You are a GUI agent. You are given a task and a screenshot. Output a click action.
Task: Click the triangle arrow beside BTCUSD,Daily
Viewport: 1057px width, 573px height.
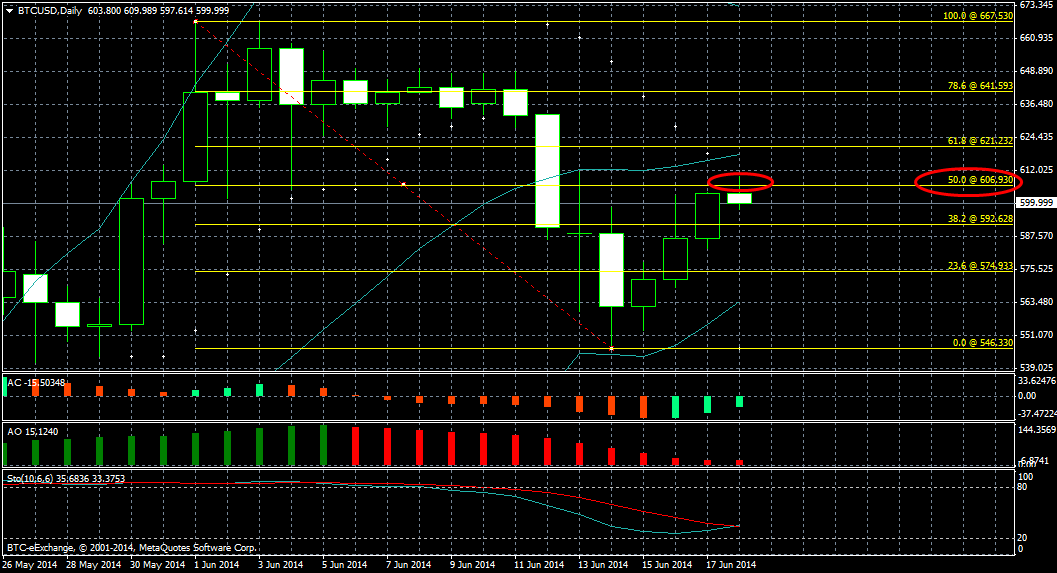point(9,9)
